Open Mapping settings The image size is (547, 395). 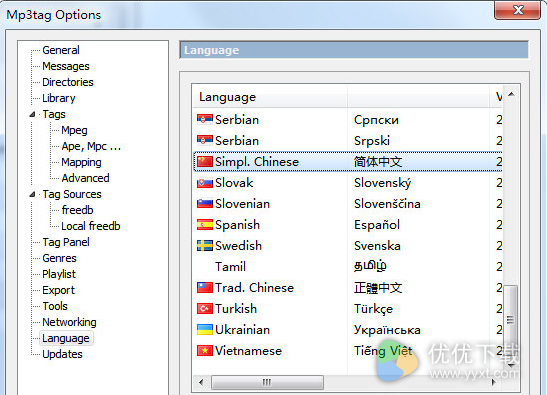click(x=81, y=162)
